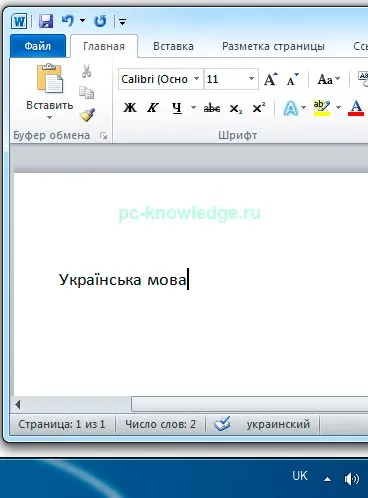Image resolution: width=368 pixels, height=498 pixels.
Task: Open the Разметка страницы tab
Action: pyautogui.click(x=273, y=46)
